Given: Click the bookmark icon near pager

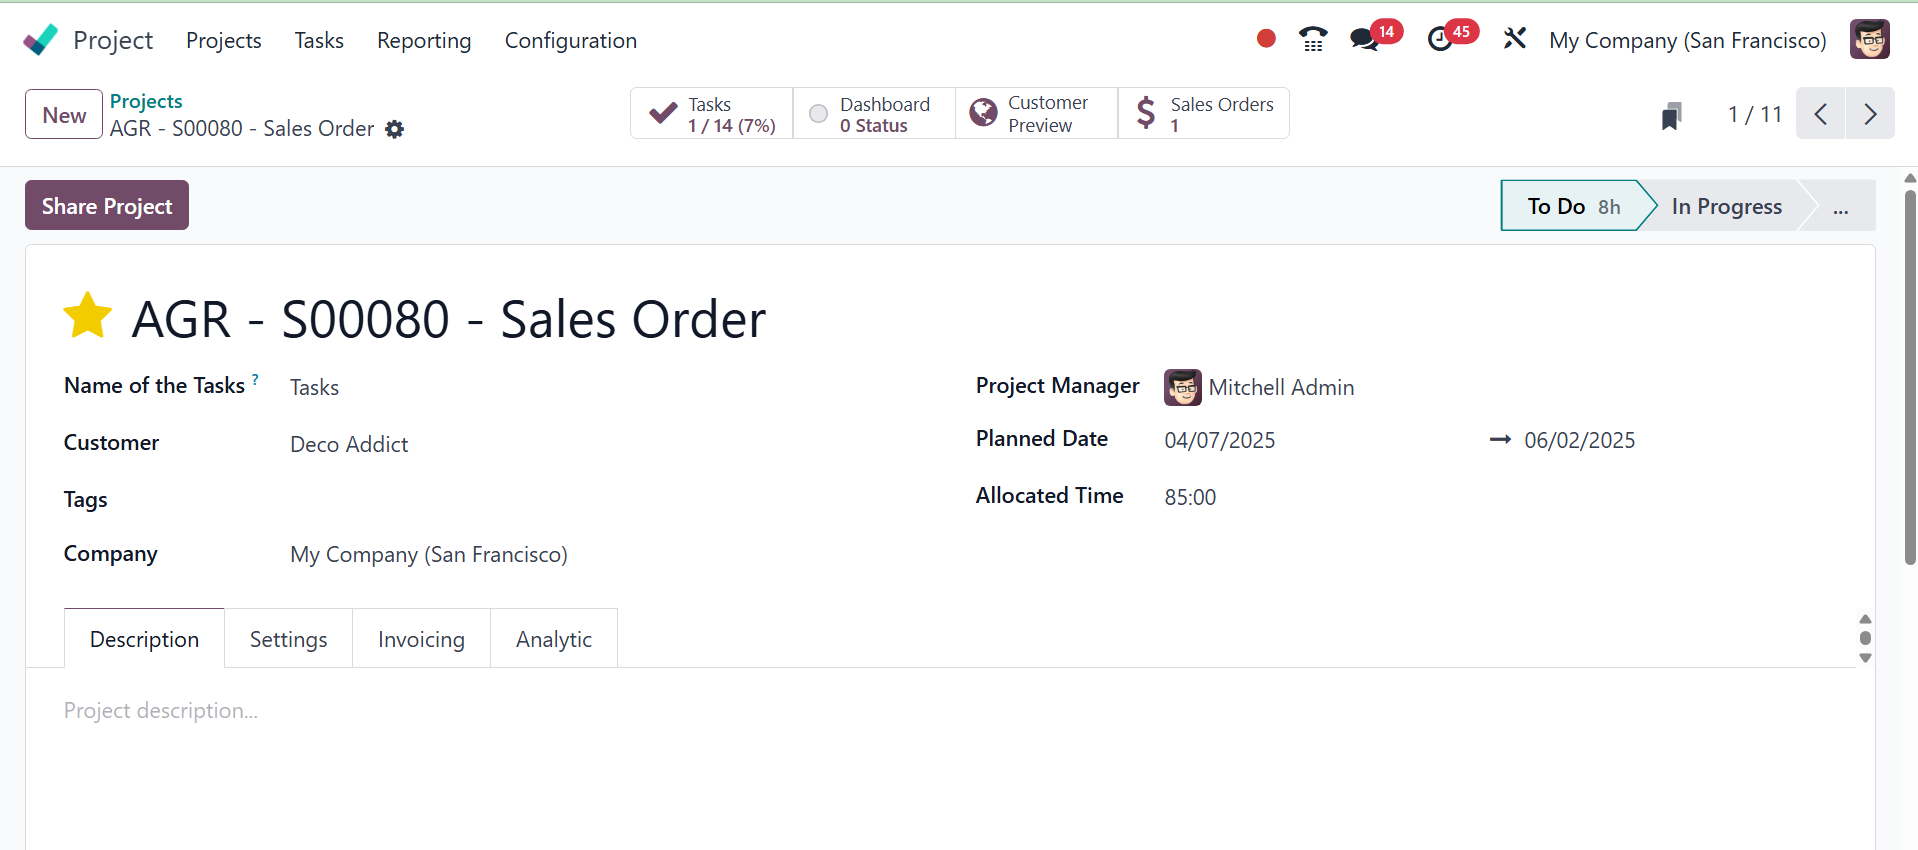Looking at the screenshot, I should pos(1671,116).
